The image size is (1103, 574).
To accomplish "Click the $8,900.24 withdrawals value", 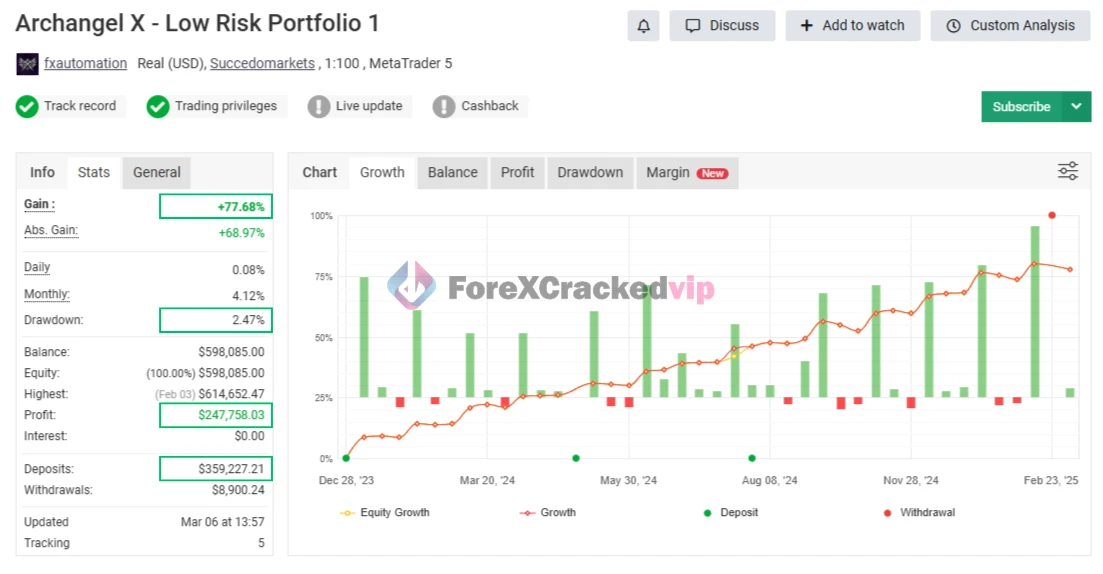I will [238, 490].
